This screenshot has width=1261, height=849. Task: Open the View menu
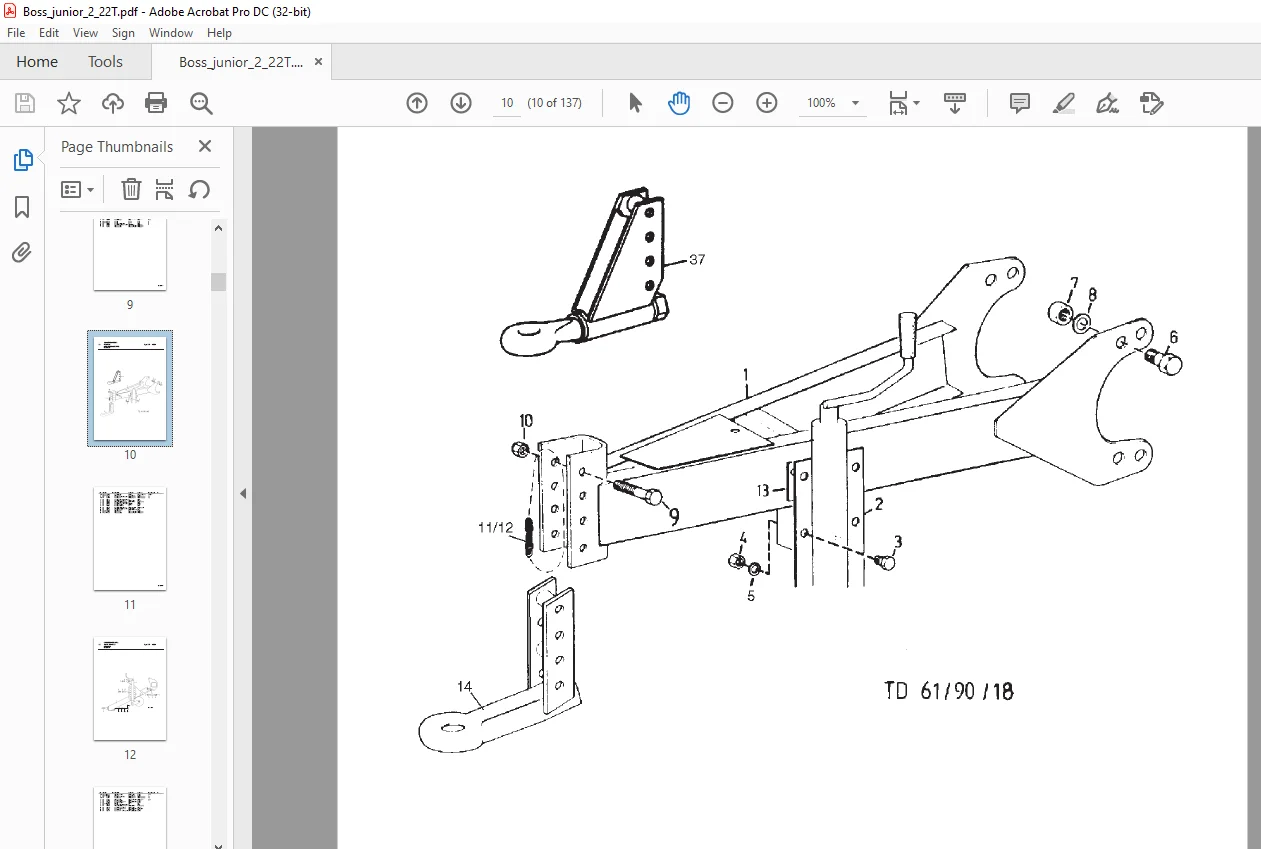[85, 33]
